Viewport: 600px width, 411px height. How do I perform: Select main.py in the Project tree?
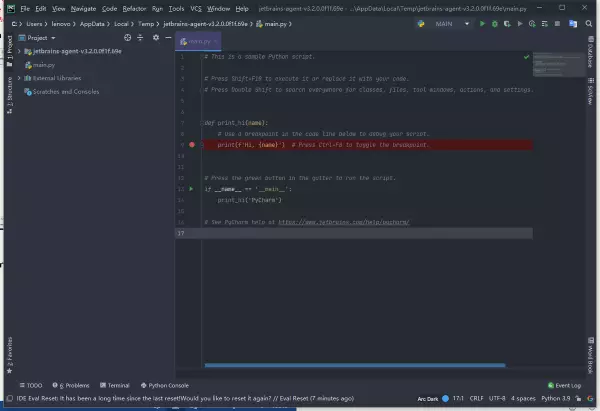(40, 65)
